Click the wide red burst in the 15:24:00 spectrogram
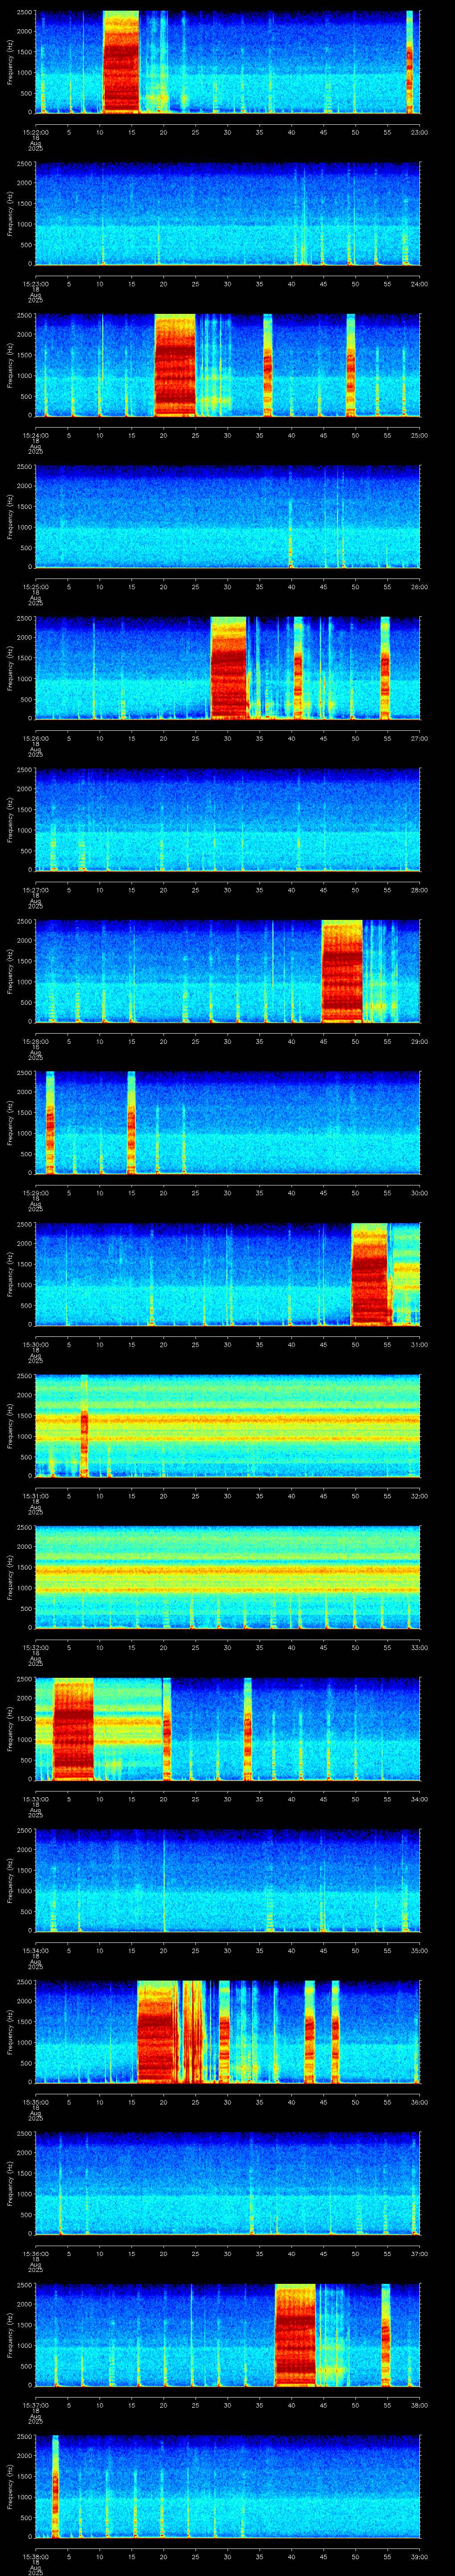The image size is (455, 2576). click(x=175, y=365)
